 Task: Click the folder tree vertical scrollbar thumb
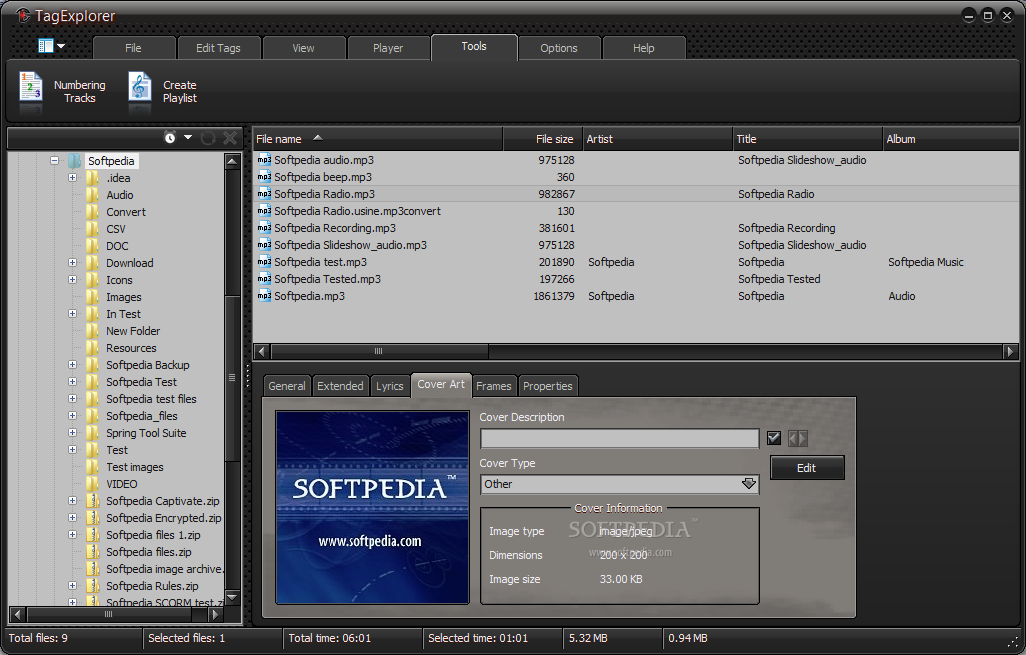(232, 378)
